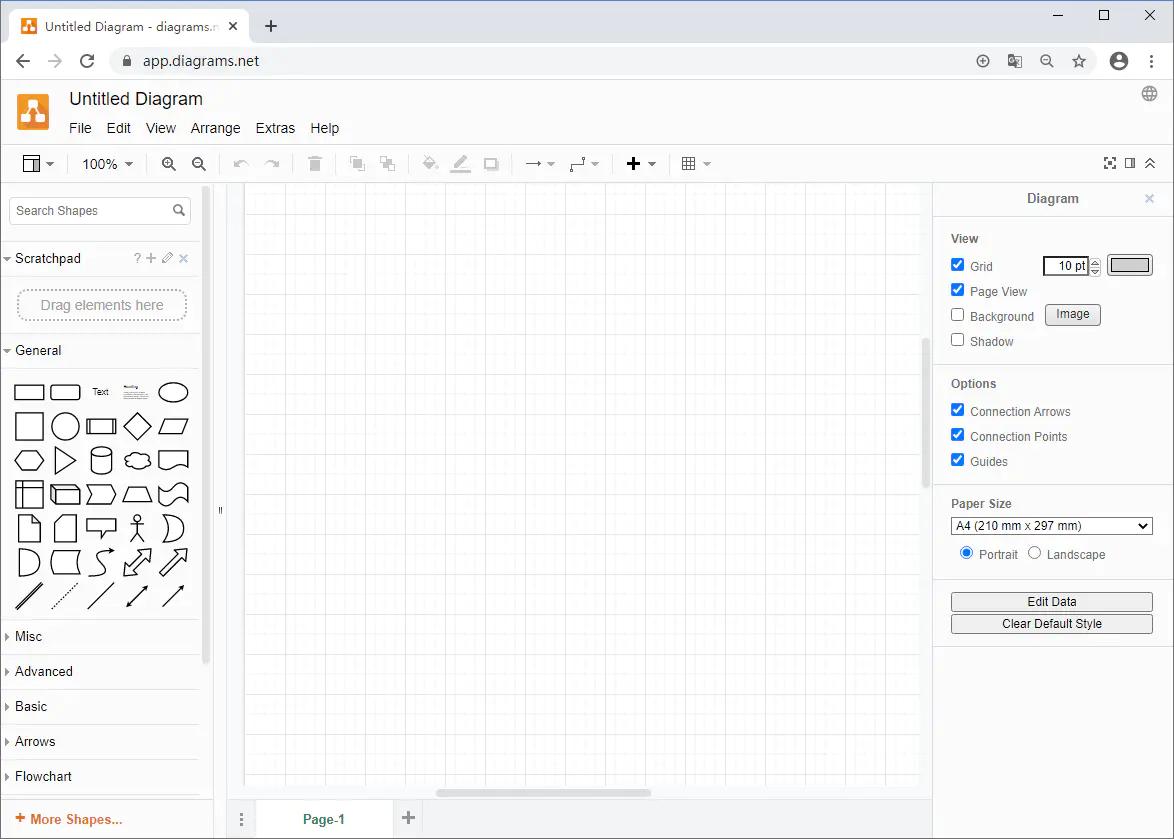Click the Edit Data button

coord(1051,602)
